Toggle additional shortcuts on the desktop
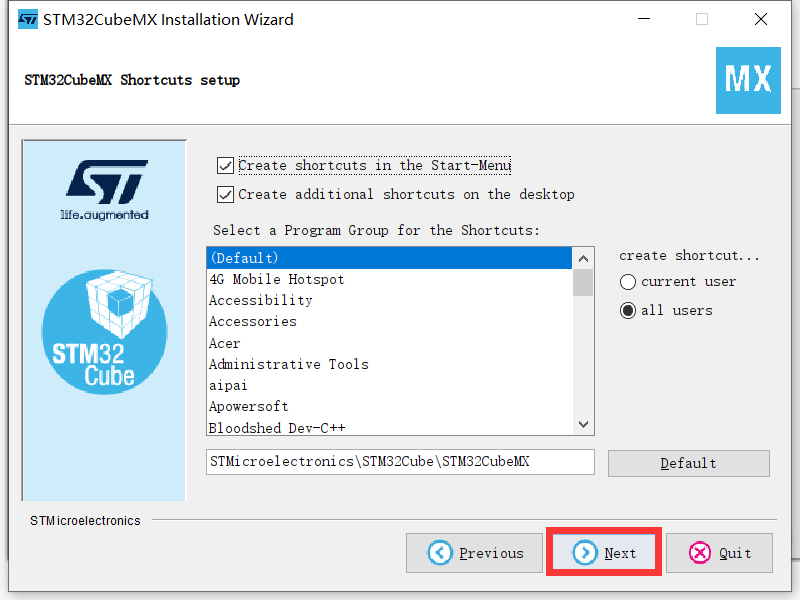This screenshot has width=800, height=600. 226,194
